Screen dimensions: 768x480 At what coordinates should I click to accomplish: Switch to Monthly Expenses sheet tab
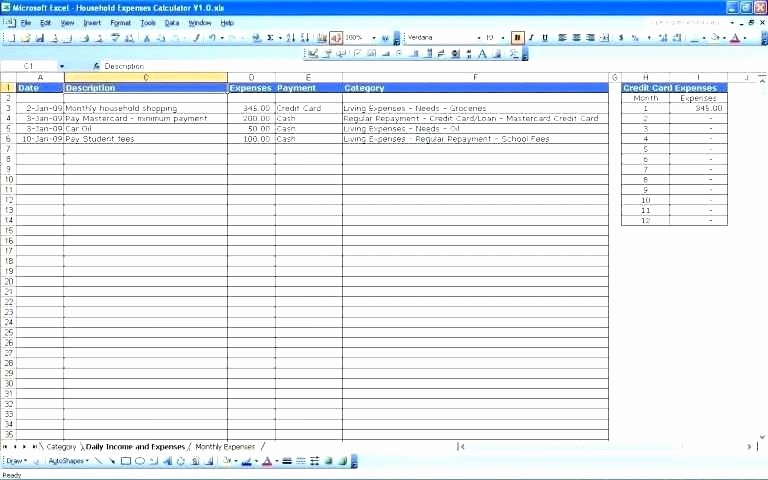[x=225, y=447]
